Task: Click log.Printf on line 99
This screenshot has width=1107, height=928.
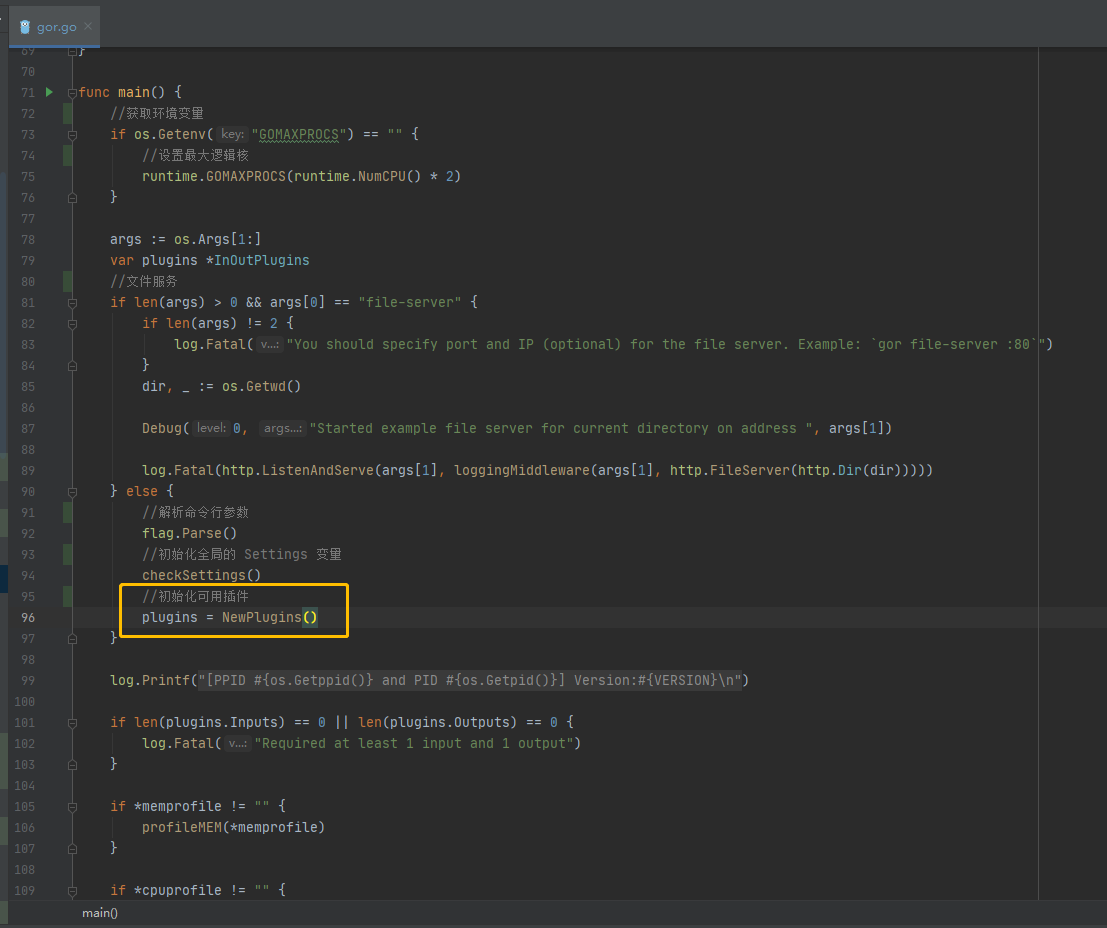Action: coord(150,680)
